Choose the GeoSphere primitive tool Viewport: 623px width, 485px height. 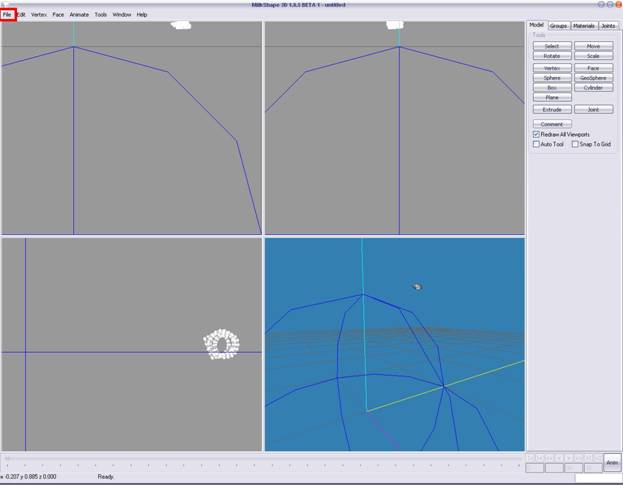tap(593, 77)
